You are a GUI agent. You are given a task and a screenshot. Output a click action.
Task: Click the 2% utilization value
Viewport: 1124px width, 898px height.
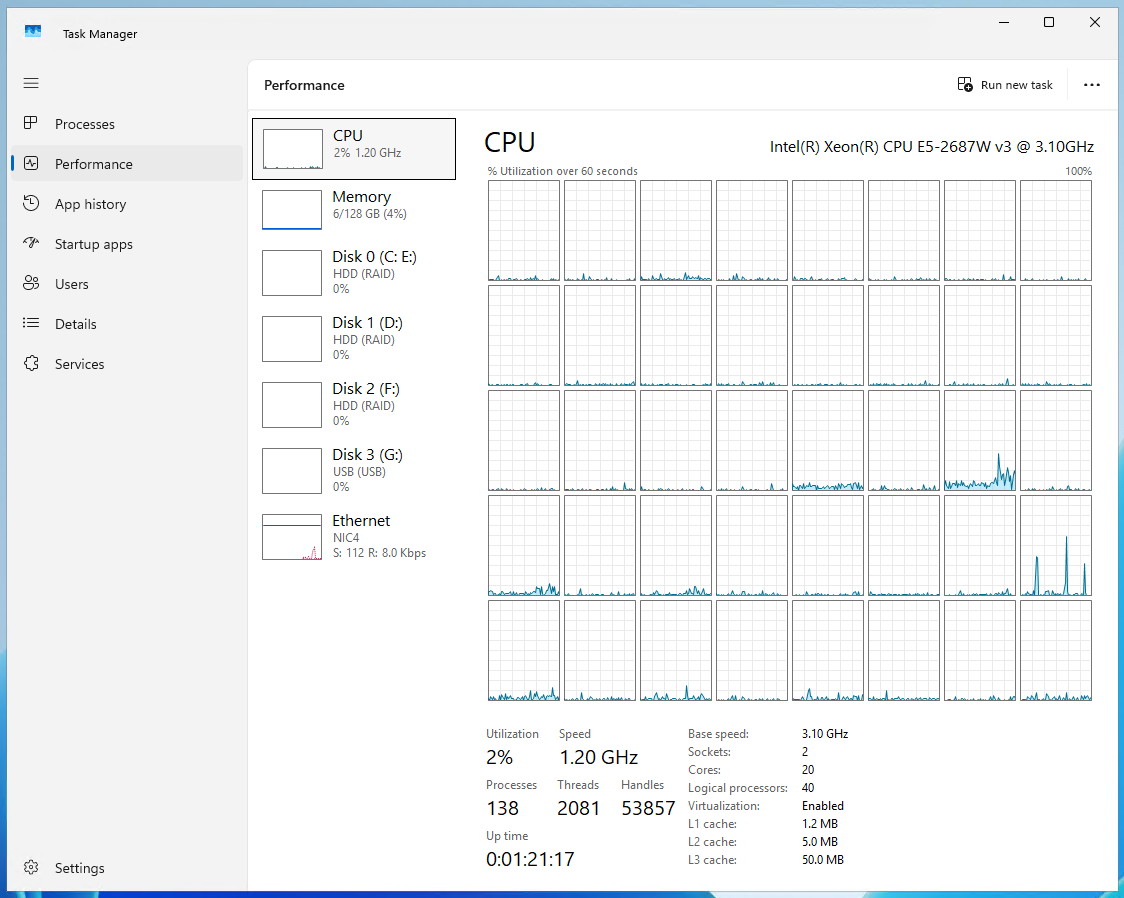[499, 758]
